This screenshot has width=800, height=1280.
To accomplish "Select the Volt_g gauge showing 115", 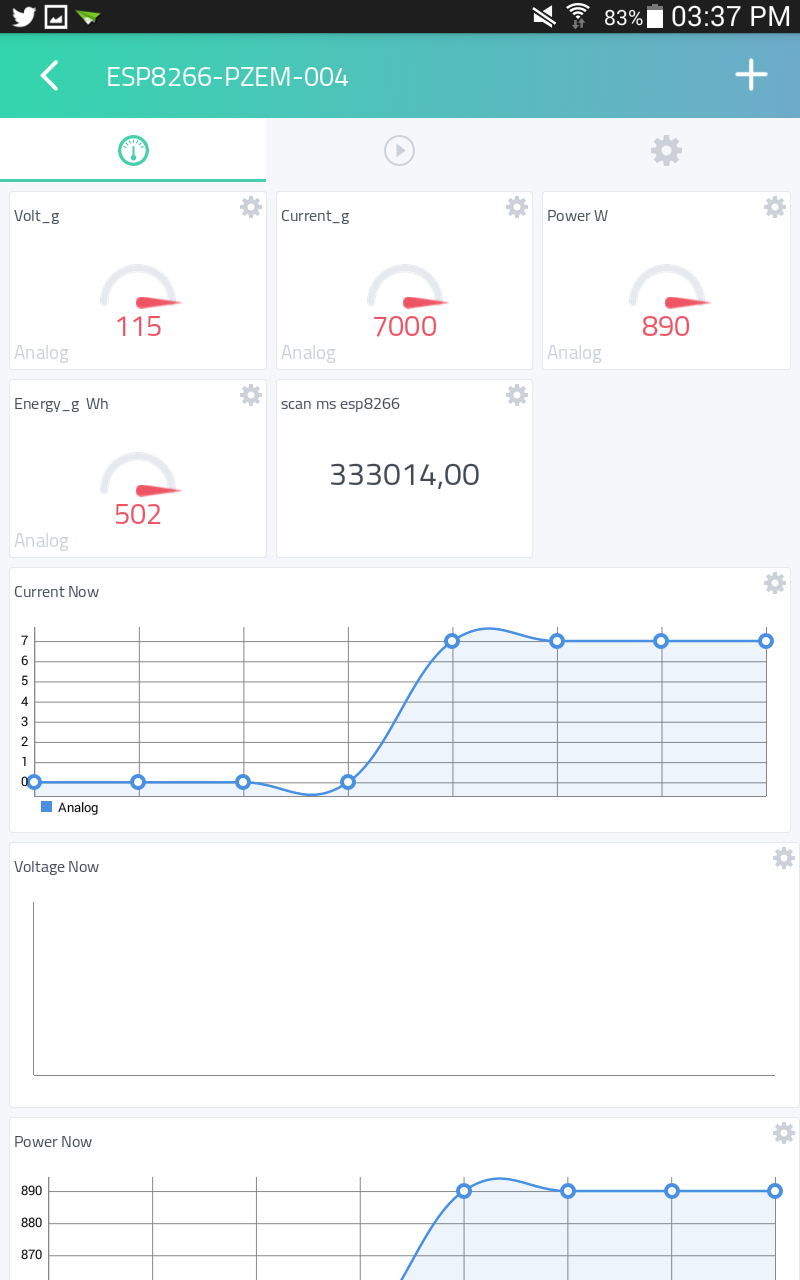I will click(x=139, y=301).
